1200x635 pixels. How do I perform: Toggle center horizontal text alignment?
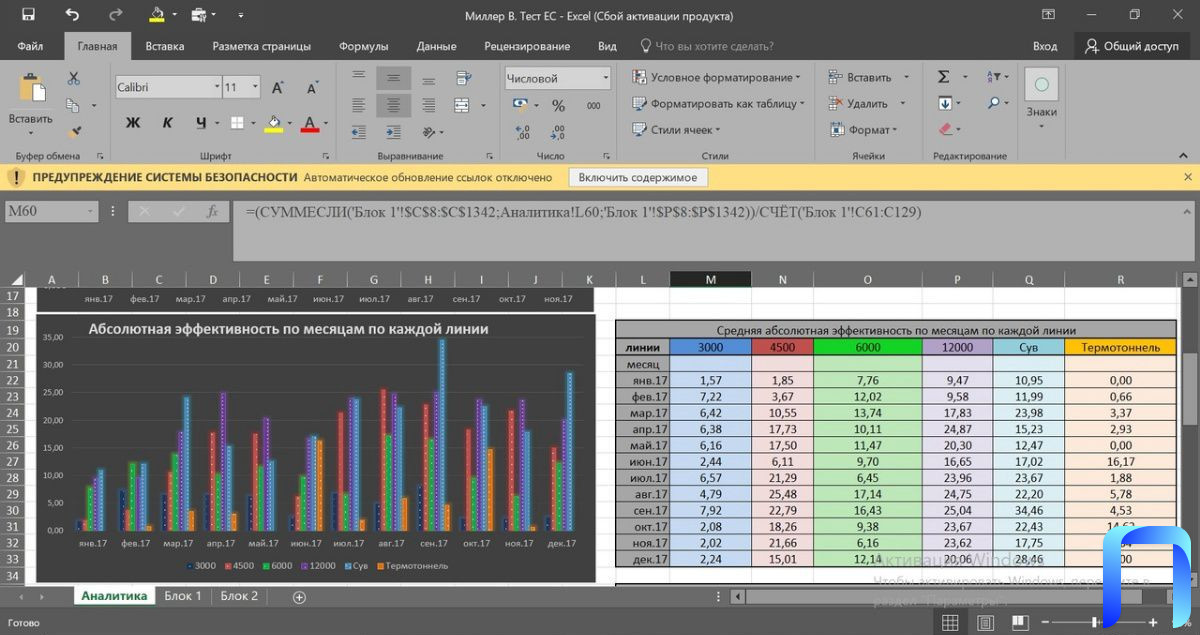tap(394, 104)
